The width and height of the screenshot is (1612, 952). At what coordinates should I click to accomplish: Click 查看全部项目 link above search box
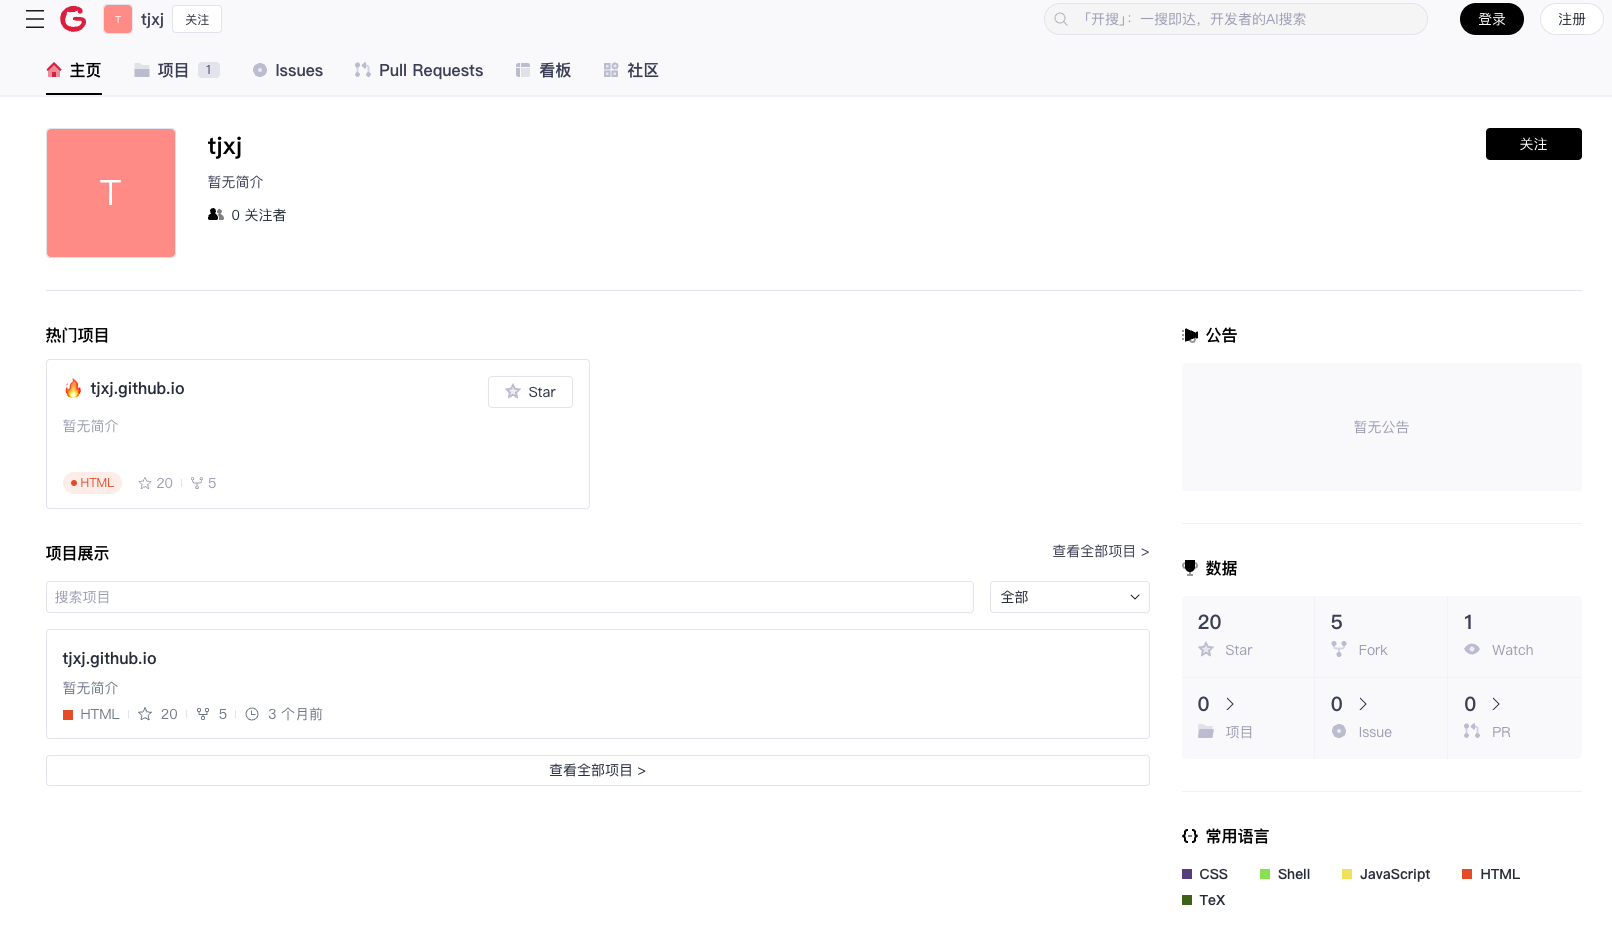(x=1100, y=552)
